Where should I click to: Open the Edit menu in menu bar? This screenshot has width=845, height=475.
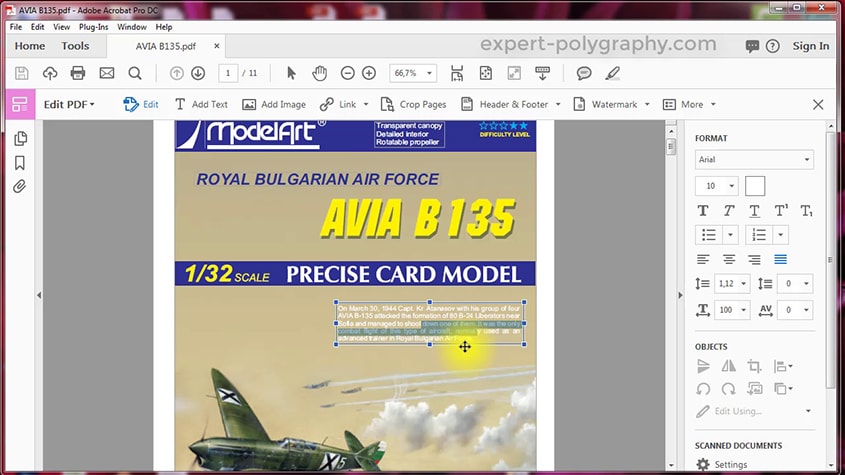37,27
